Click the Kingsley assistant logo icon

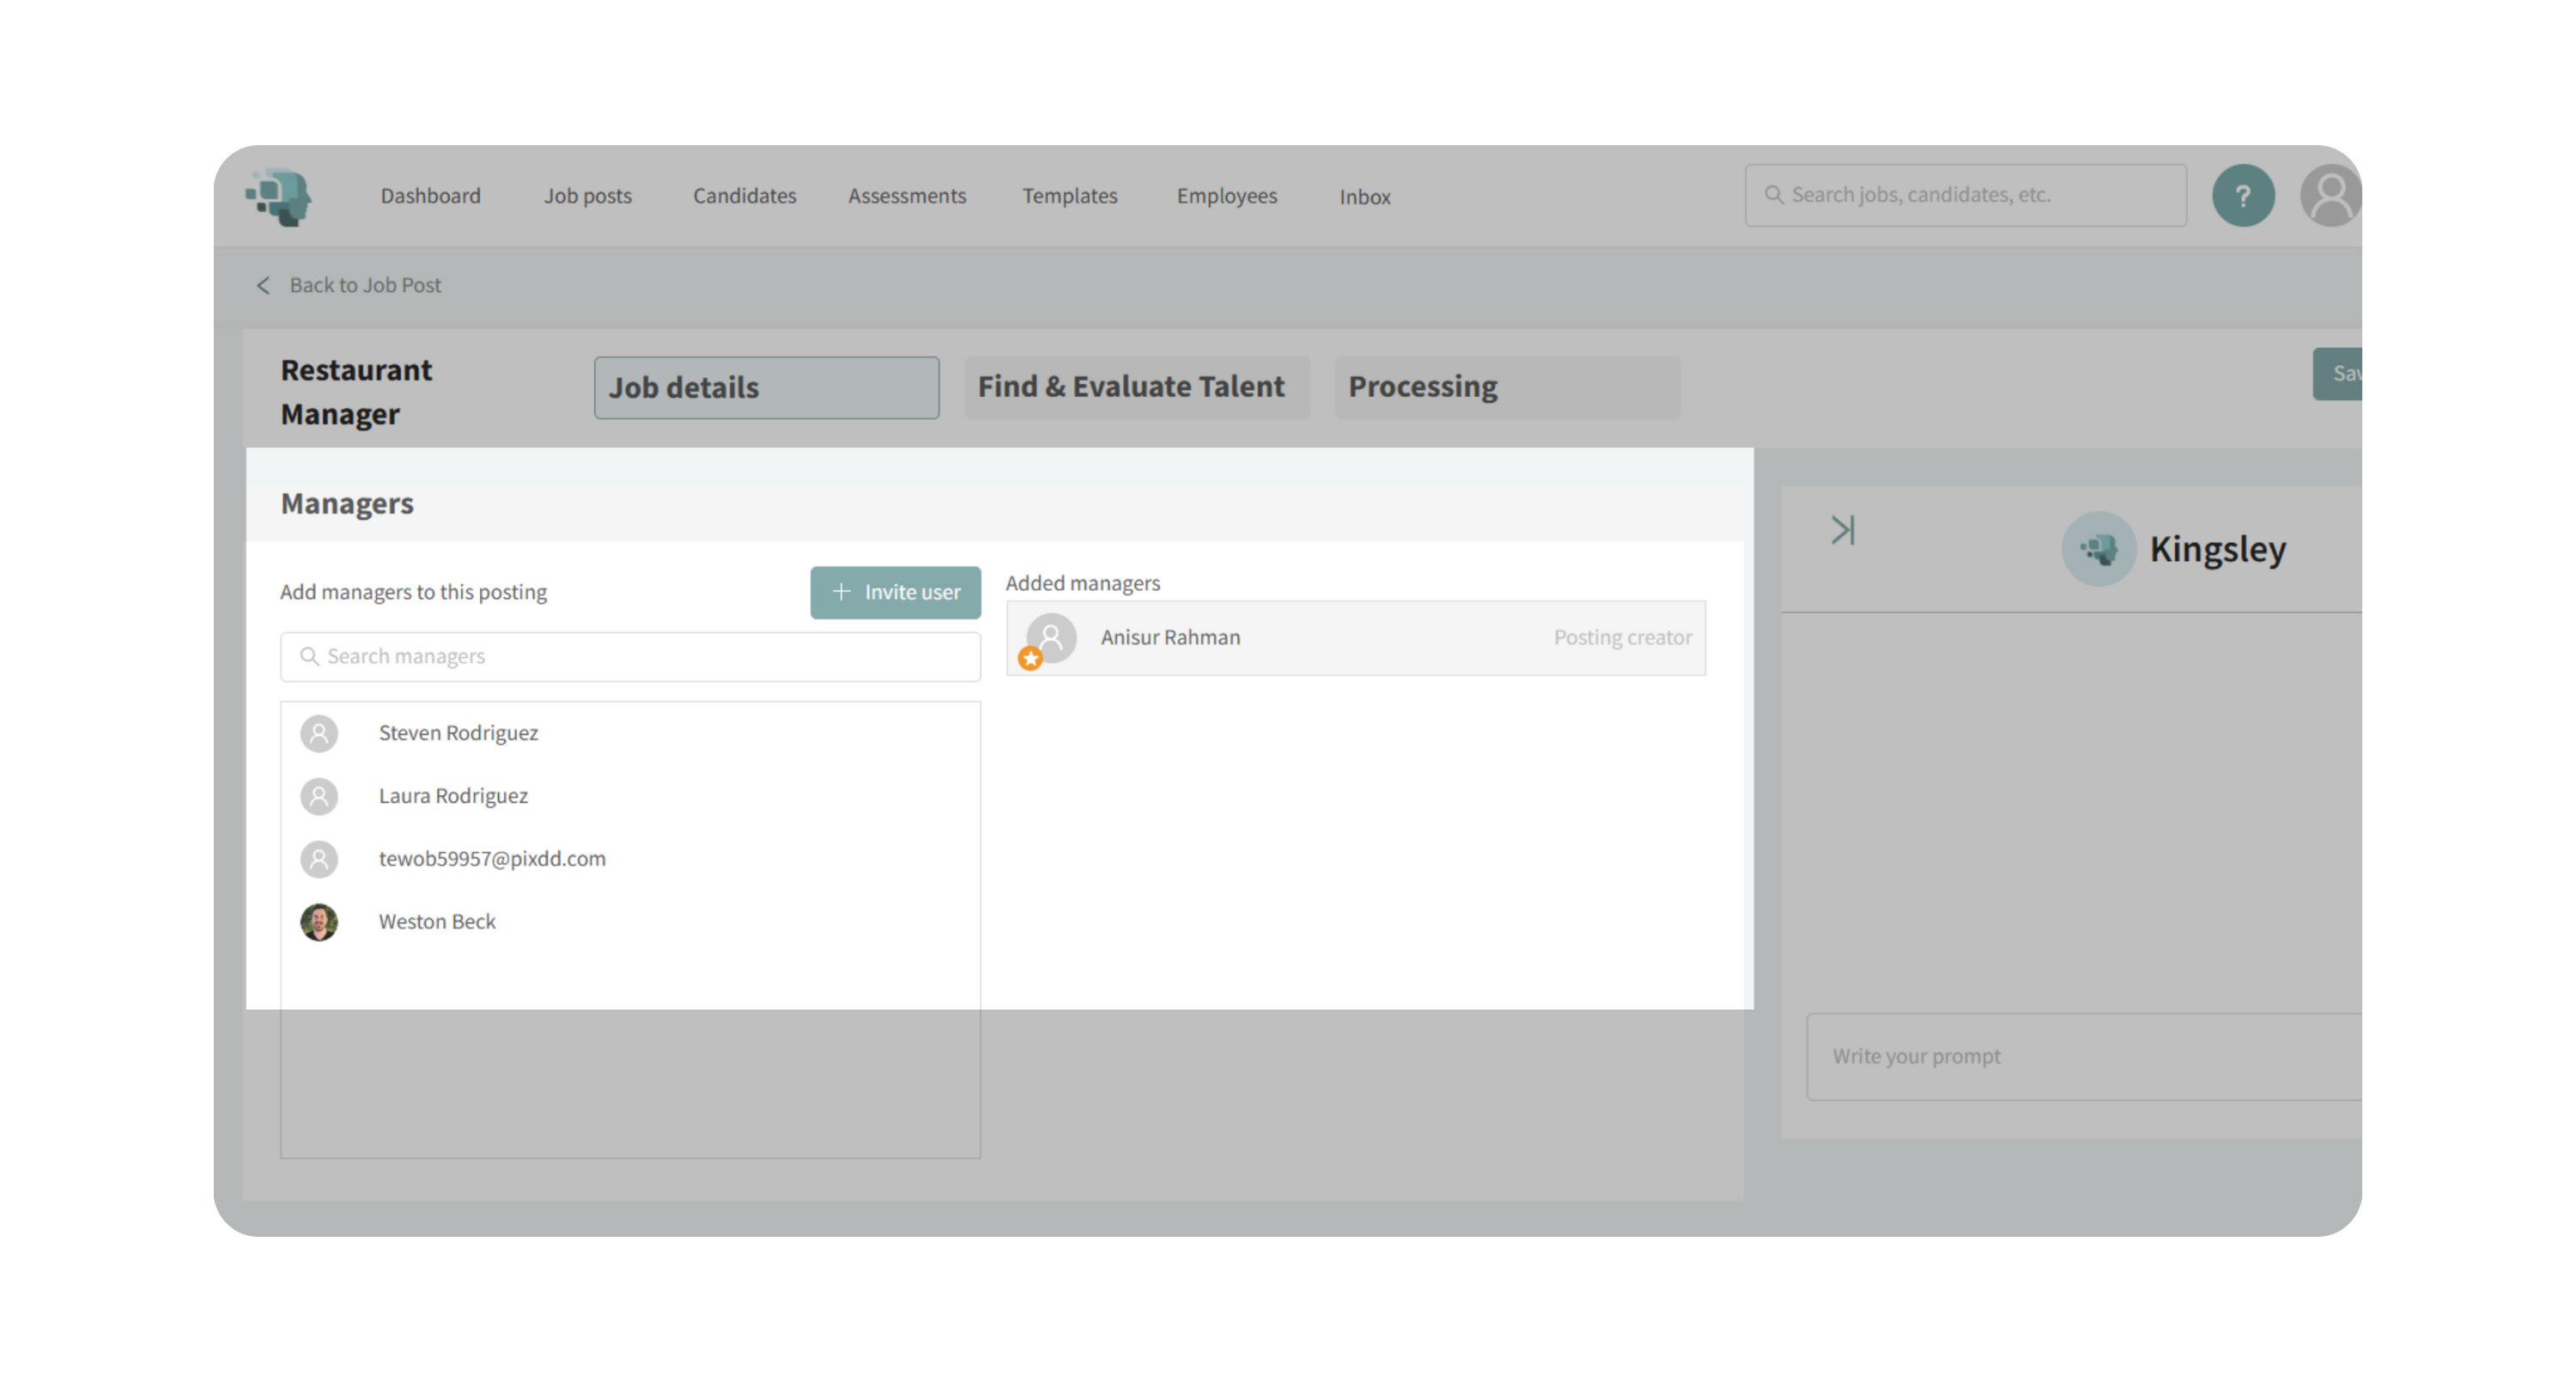click(x=2098, y=549)
